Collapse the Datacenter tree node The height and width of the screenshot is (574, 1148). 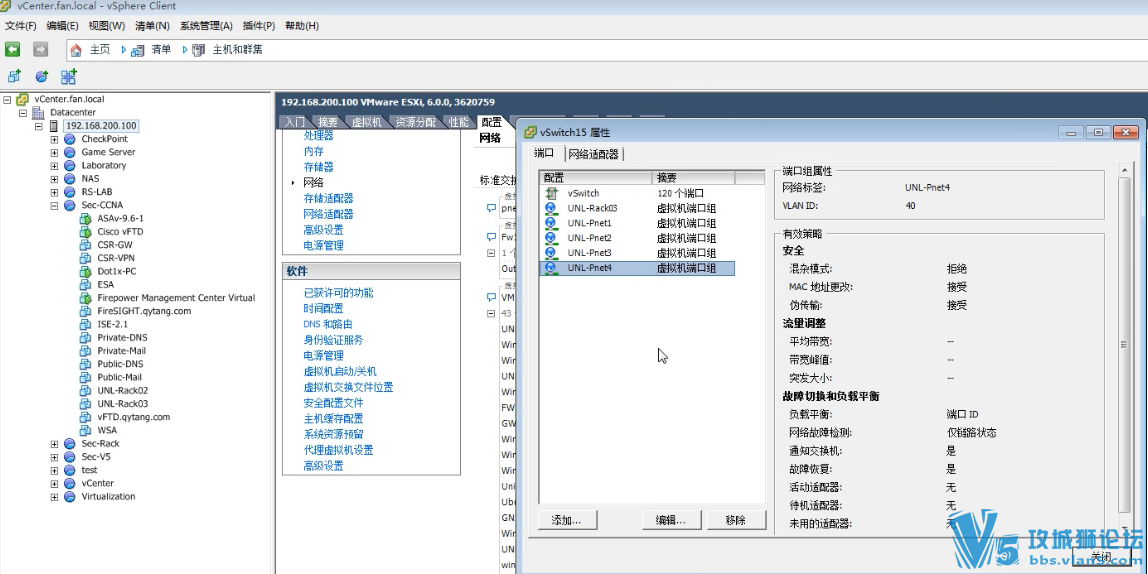pyautogui.click(x=24, y=113)
